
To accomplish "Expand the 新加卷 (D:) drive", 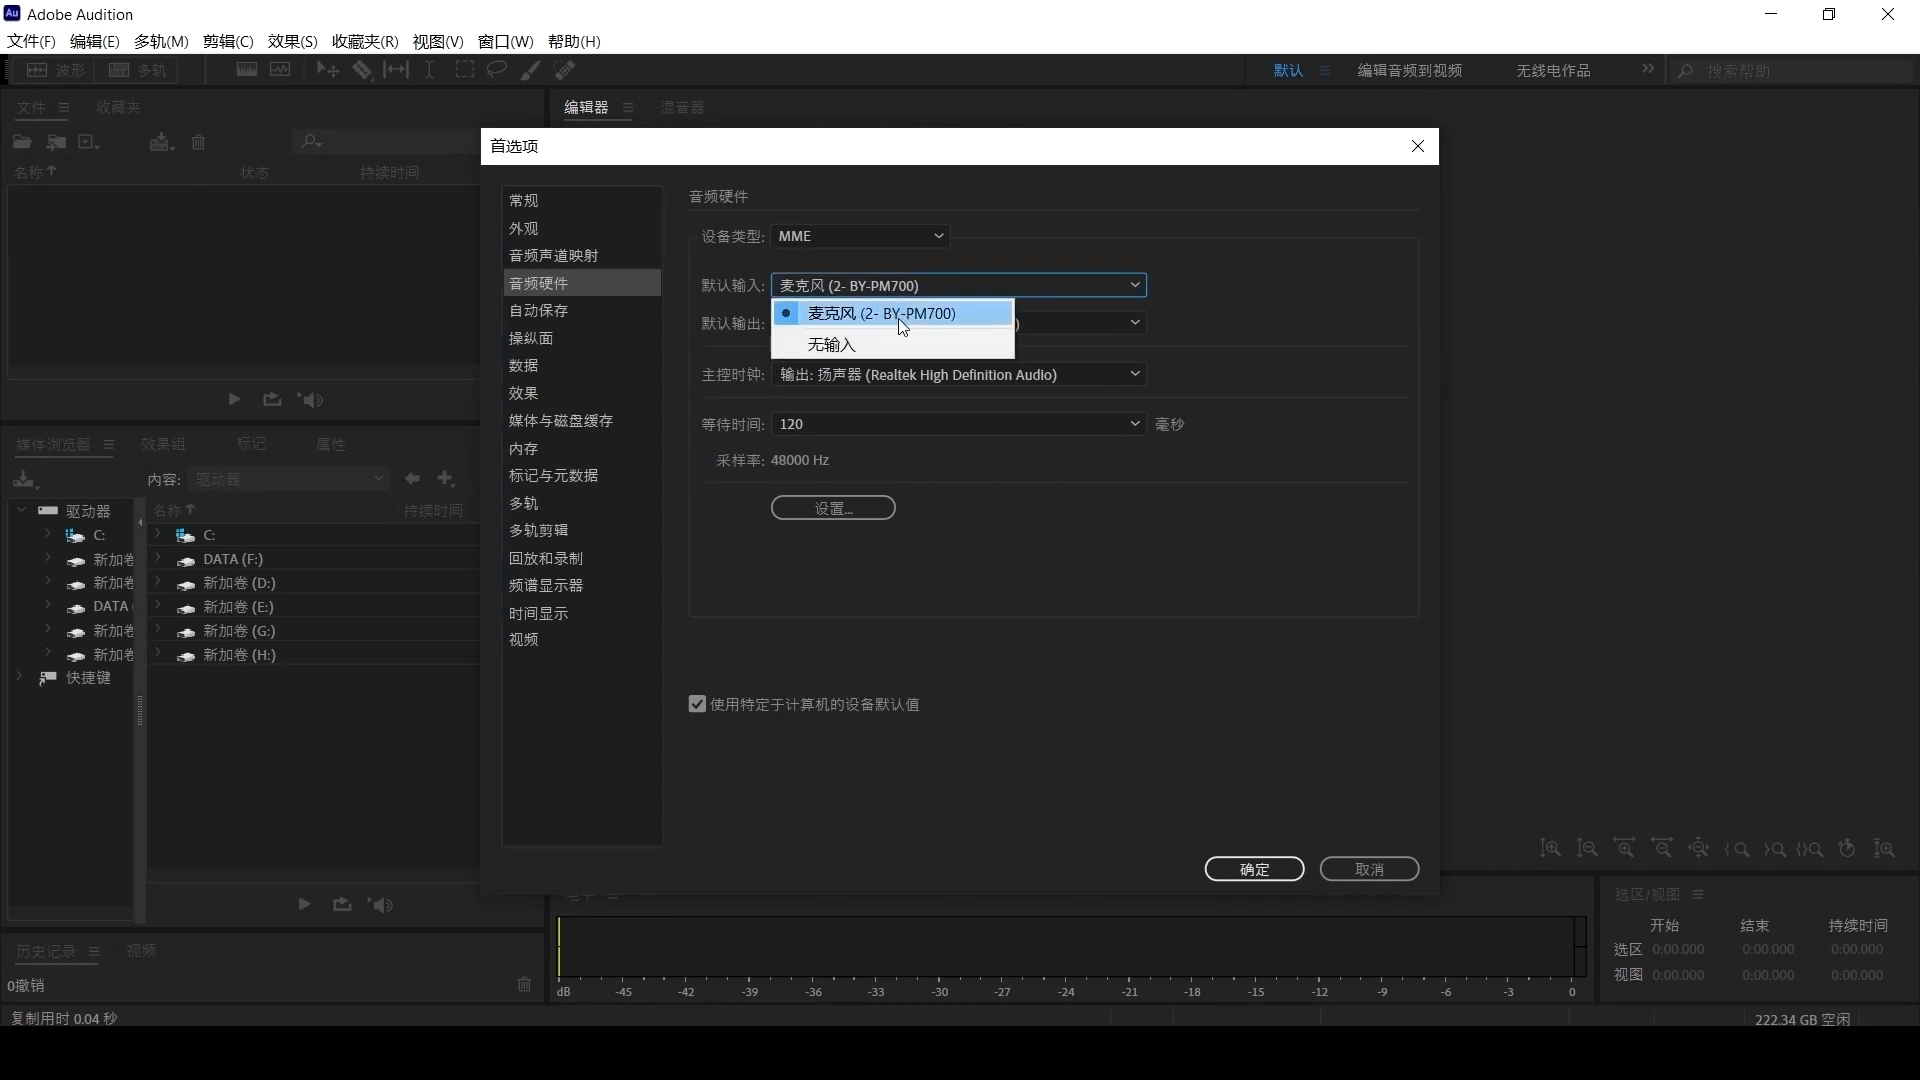I will (158, 582).
